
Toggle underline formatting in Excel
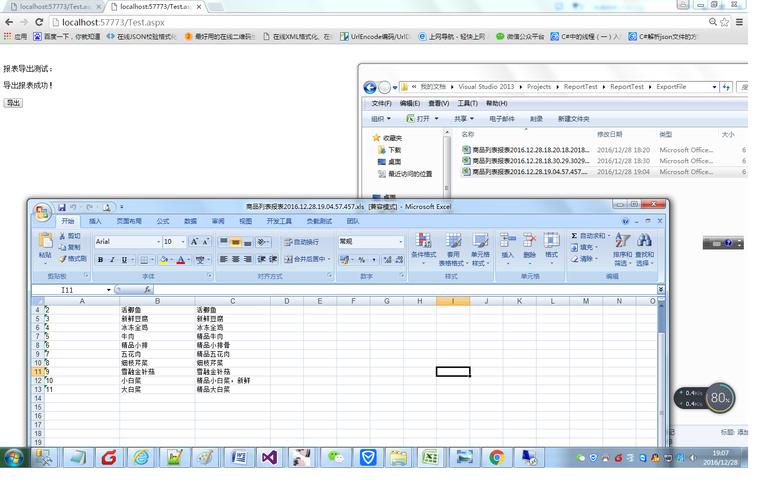coord(124,259)
